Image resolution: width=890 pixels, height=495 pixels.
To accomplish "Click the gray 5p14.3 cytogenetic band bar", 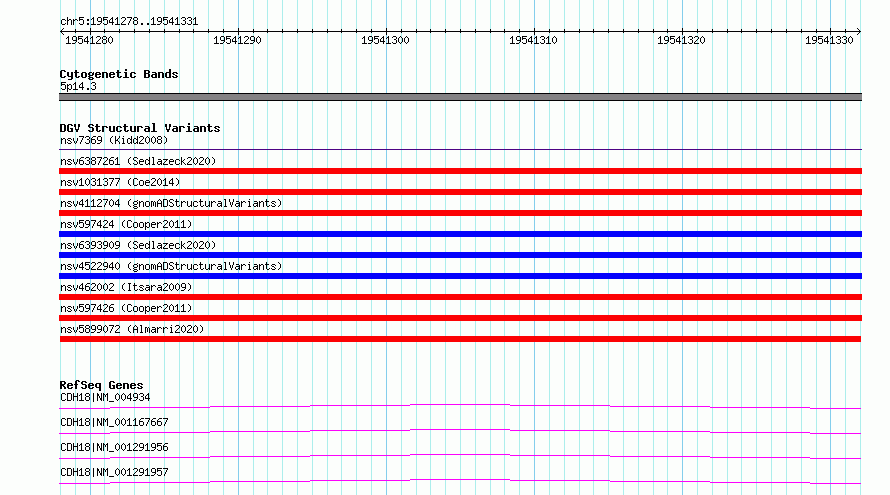I will (460, 97).
